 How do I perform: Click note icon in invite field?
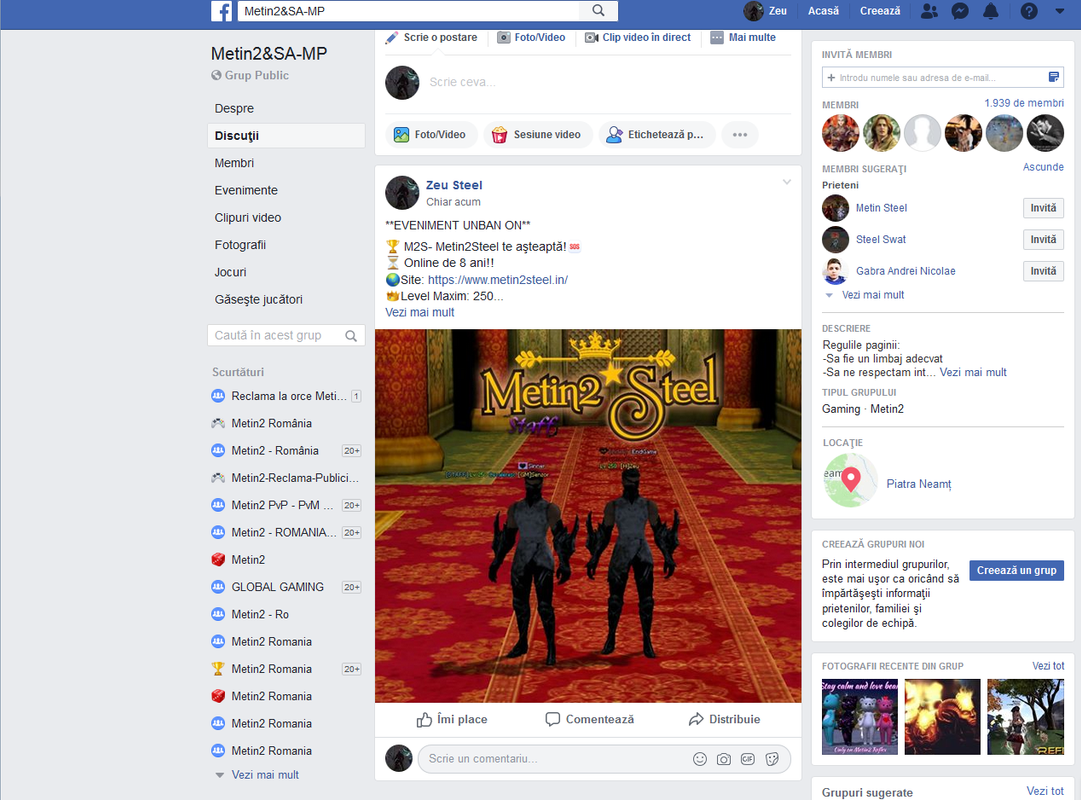point(1053,77)
